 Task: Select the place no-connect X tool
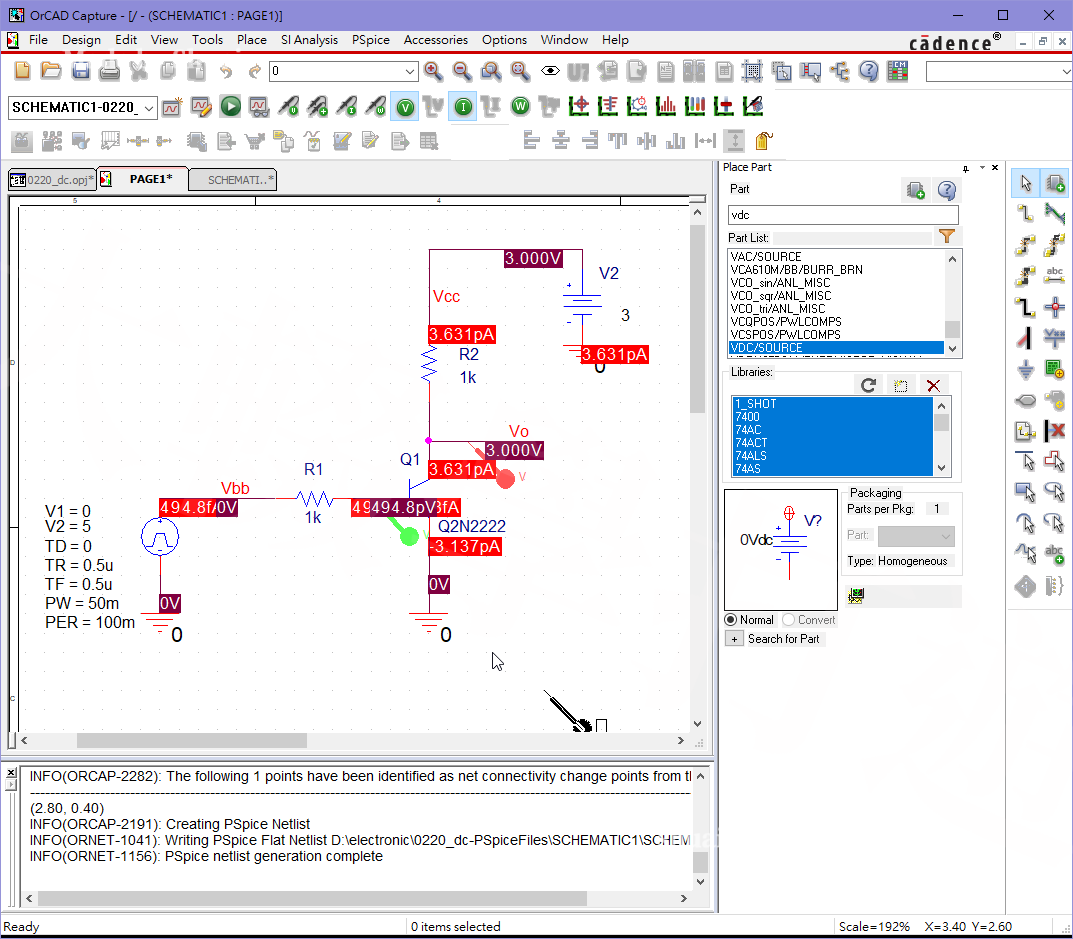1055,430
